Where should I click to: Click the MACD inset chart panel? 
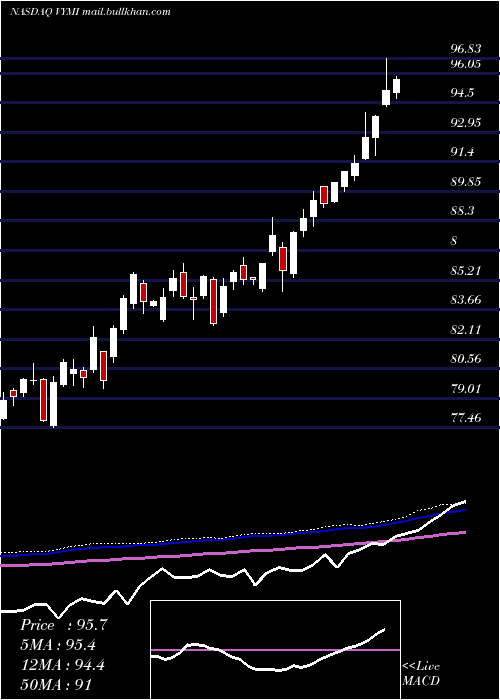(275, 650)
